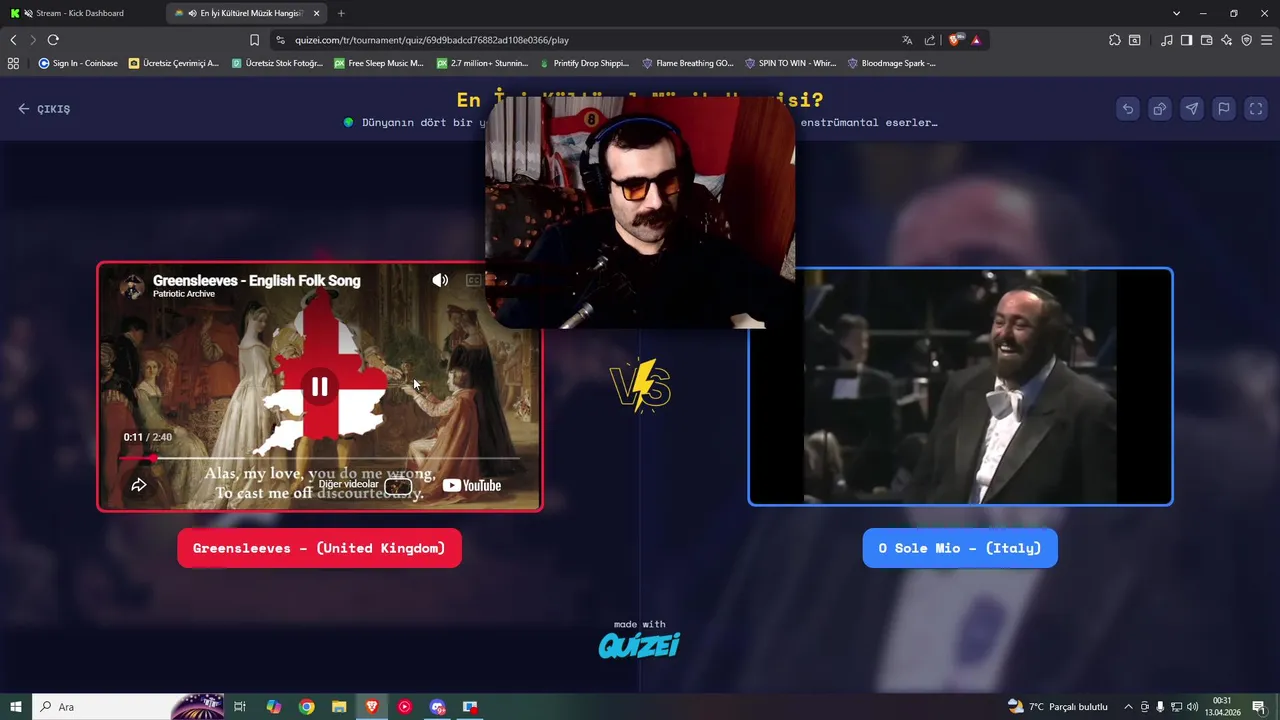1280x720 pixels.
Task: Open the Discord icon in the taskbar
Action: click(x=437, y=707)
